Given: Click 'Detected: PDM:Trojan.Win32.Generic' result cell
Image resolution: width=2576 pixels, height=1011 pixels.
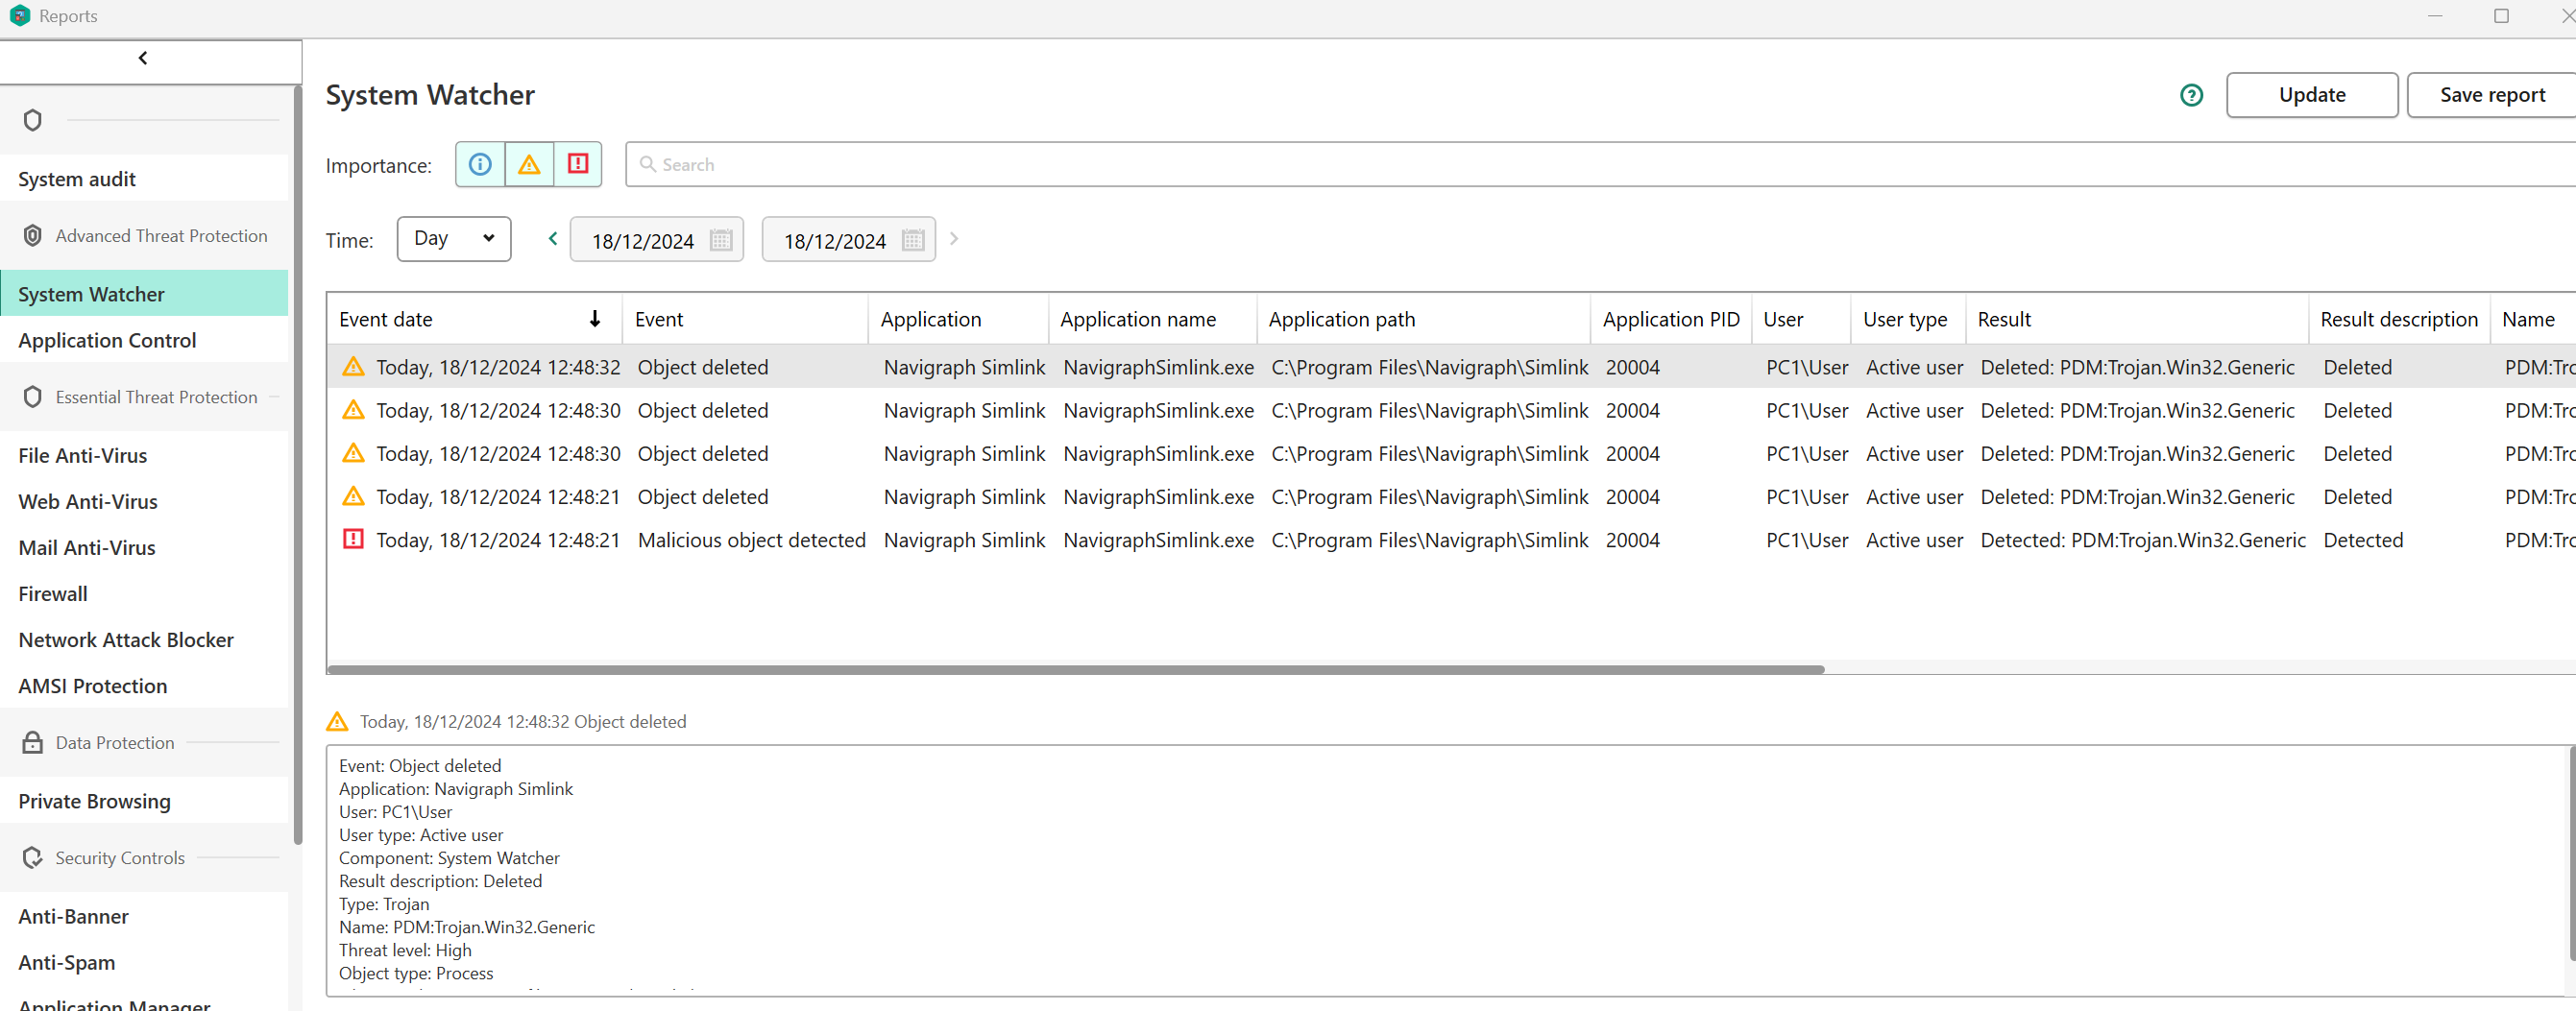Looking at the screenshot, I should [x=2143, y=541].
